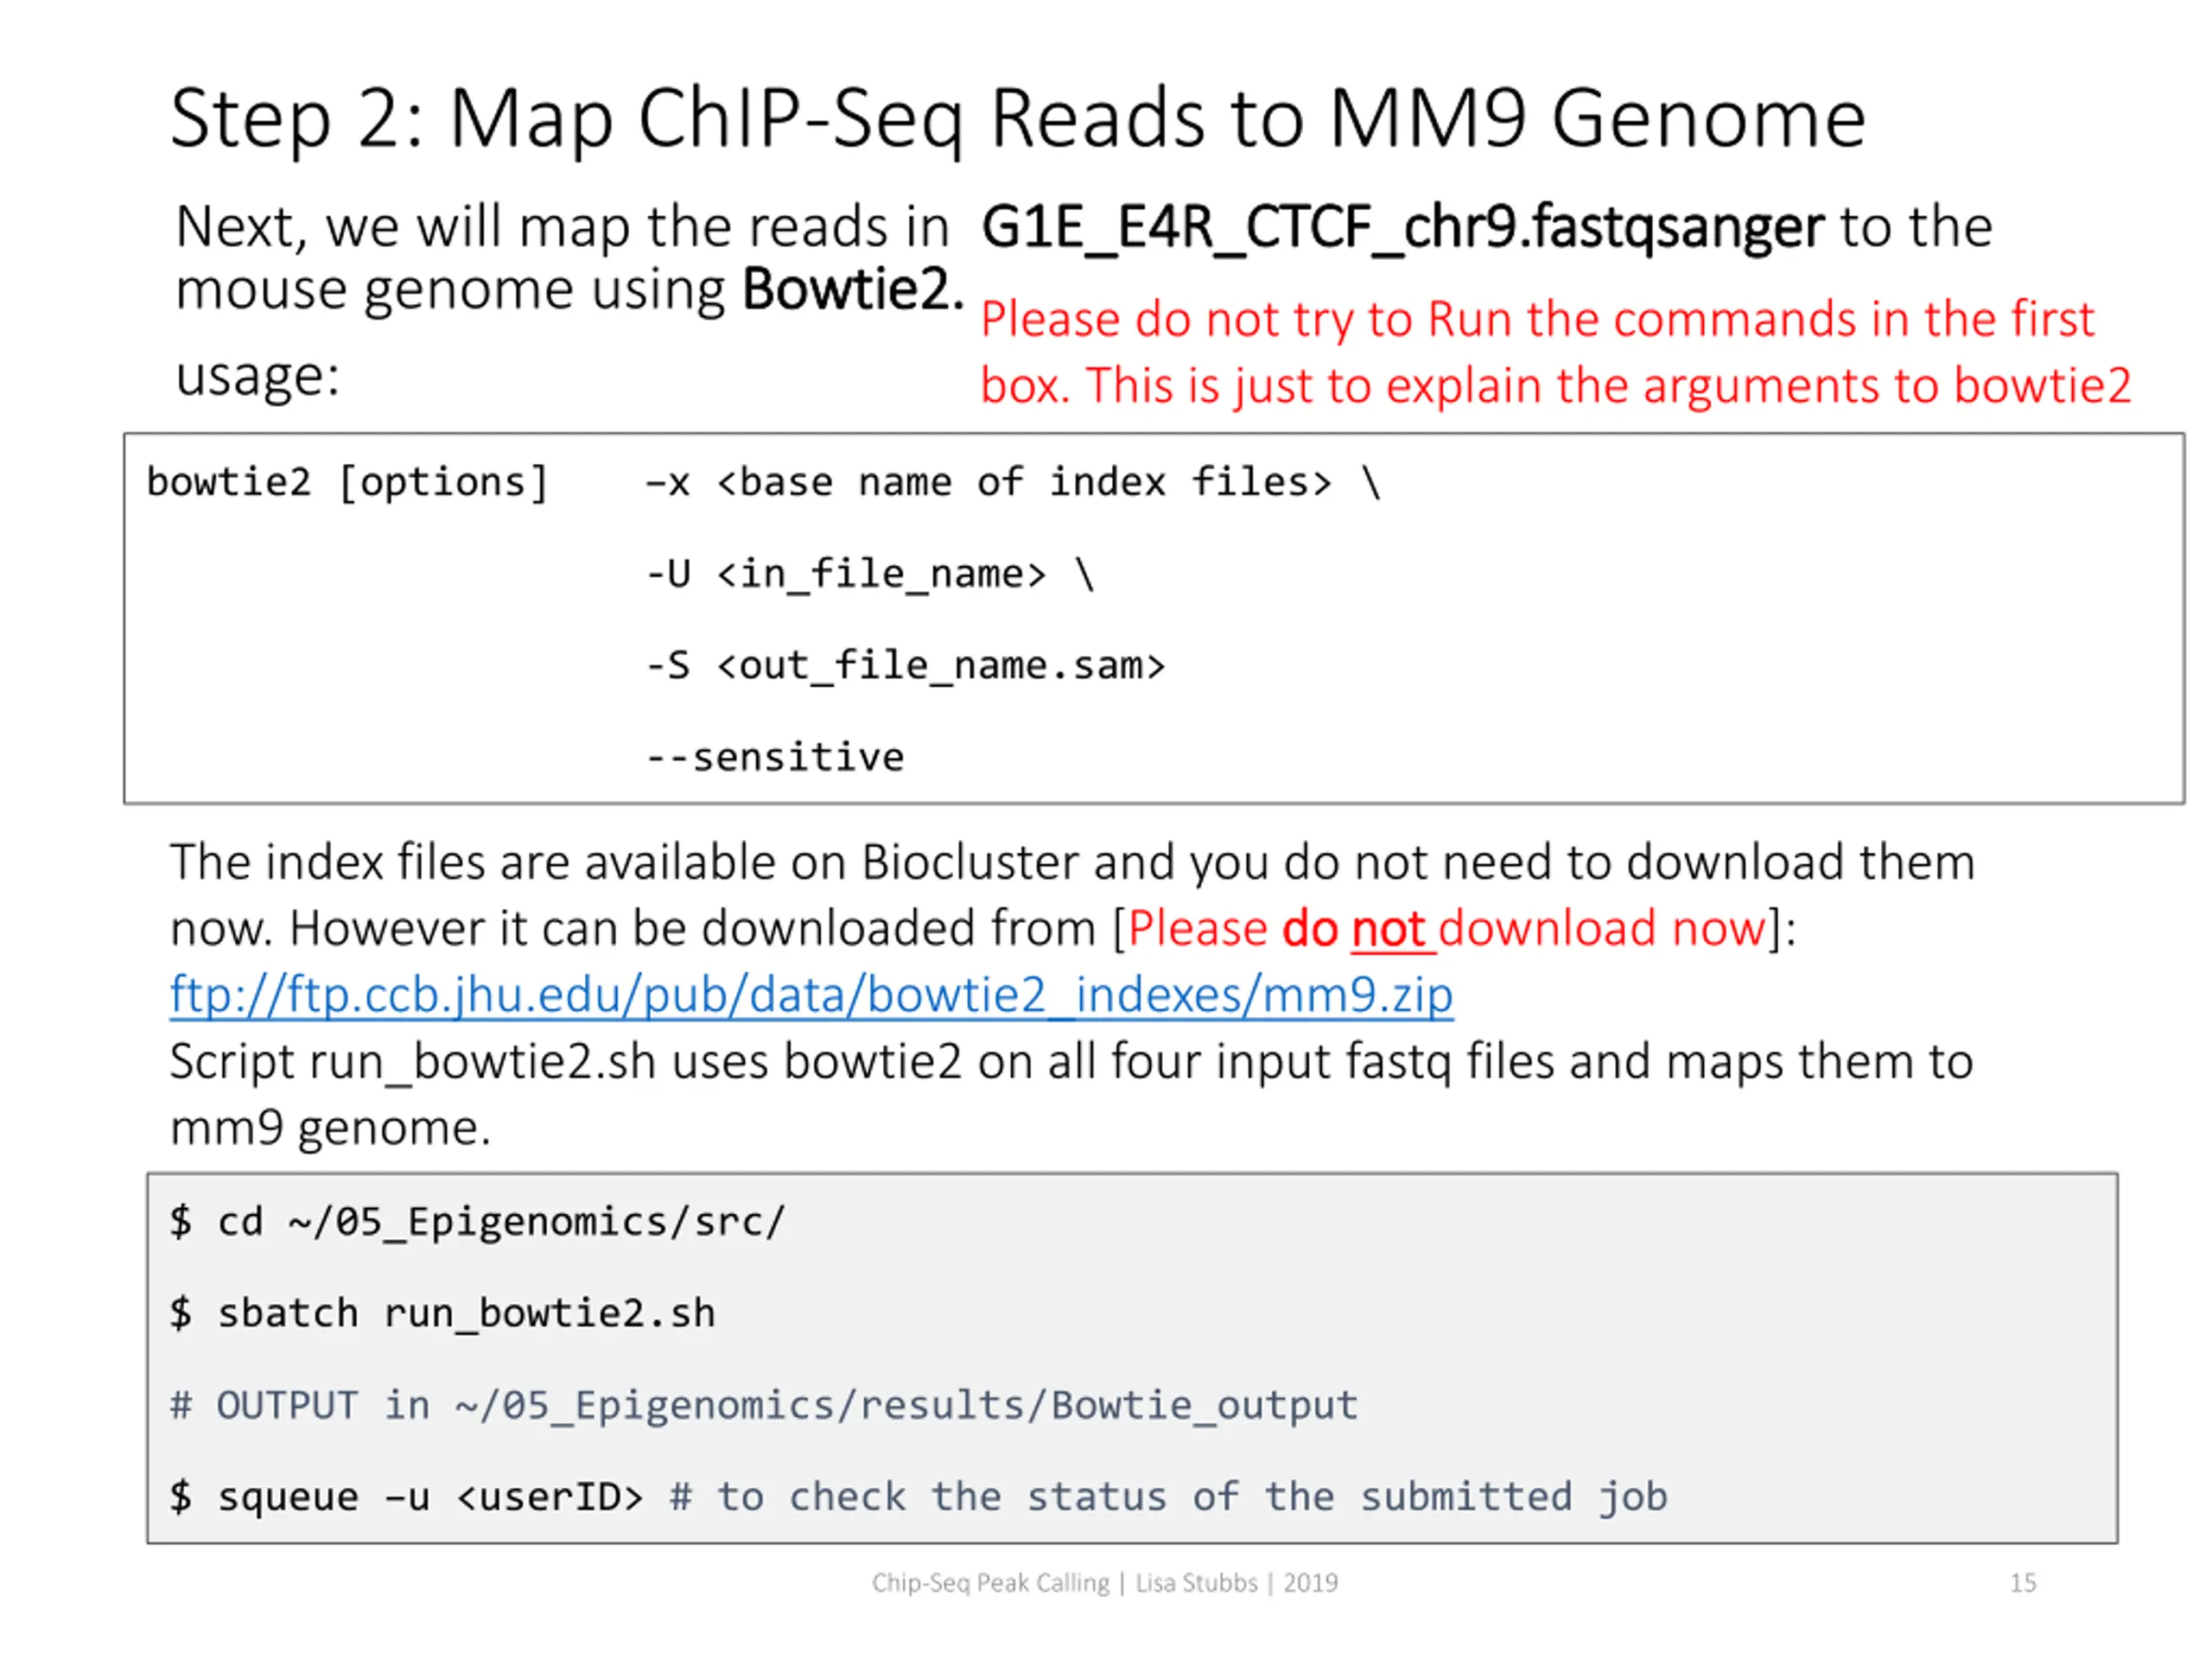Click the 'Script run_bowtie2.sh uses bowtie2' sentence

click(1070, 1062)
